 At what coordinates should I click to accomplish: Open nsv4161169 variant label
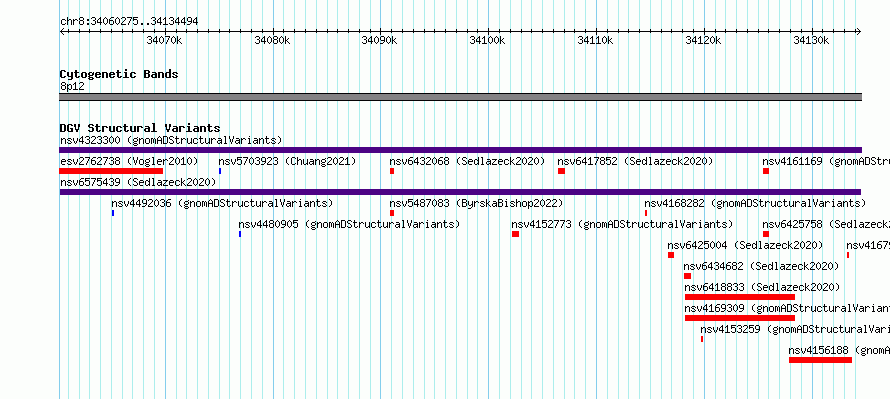pyautogui.click(x=826, y=161)
